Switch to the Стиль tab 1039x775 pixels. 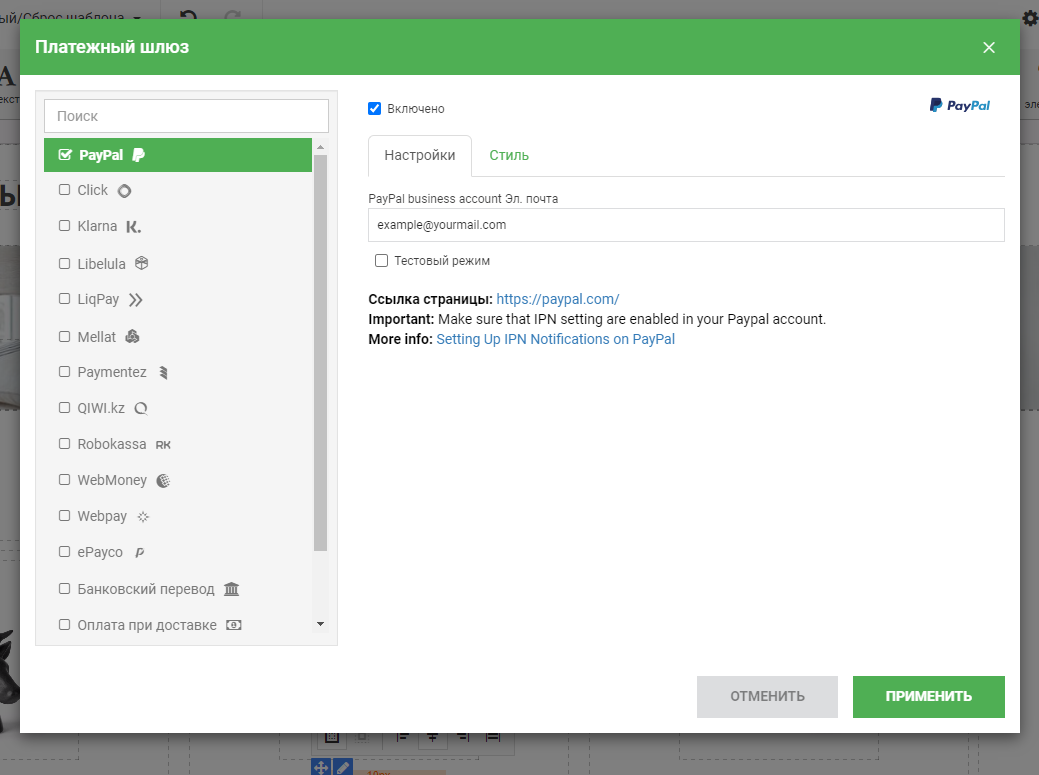(509, 156)
